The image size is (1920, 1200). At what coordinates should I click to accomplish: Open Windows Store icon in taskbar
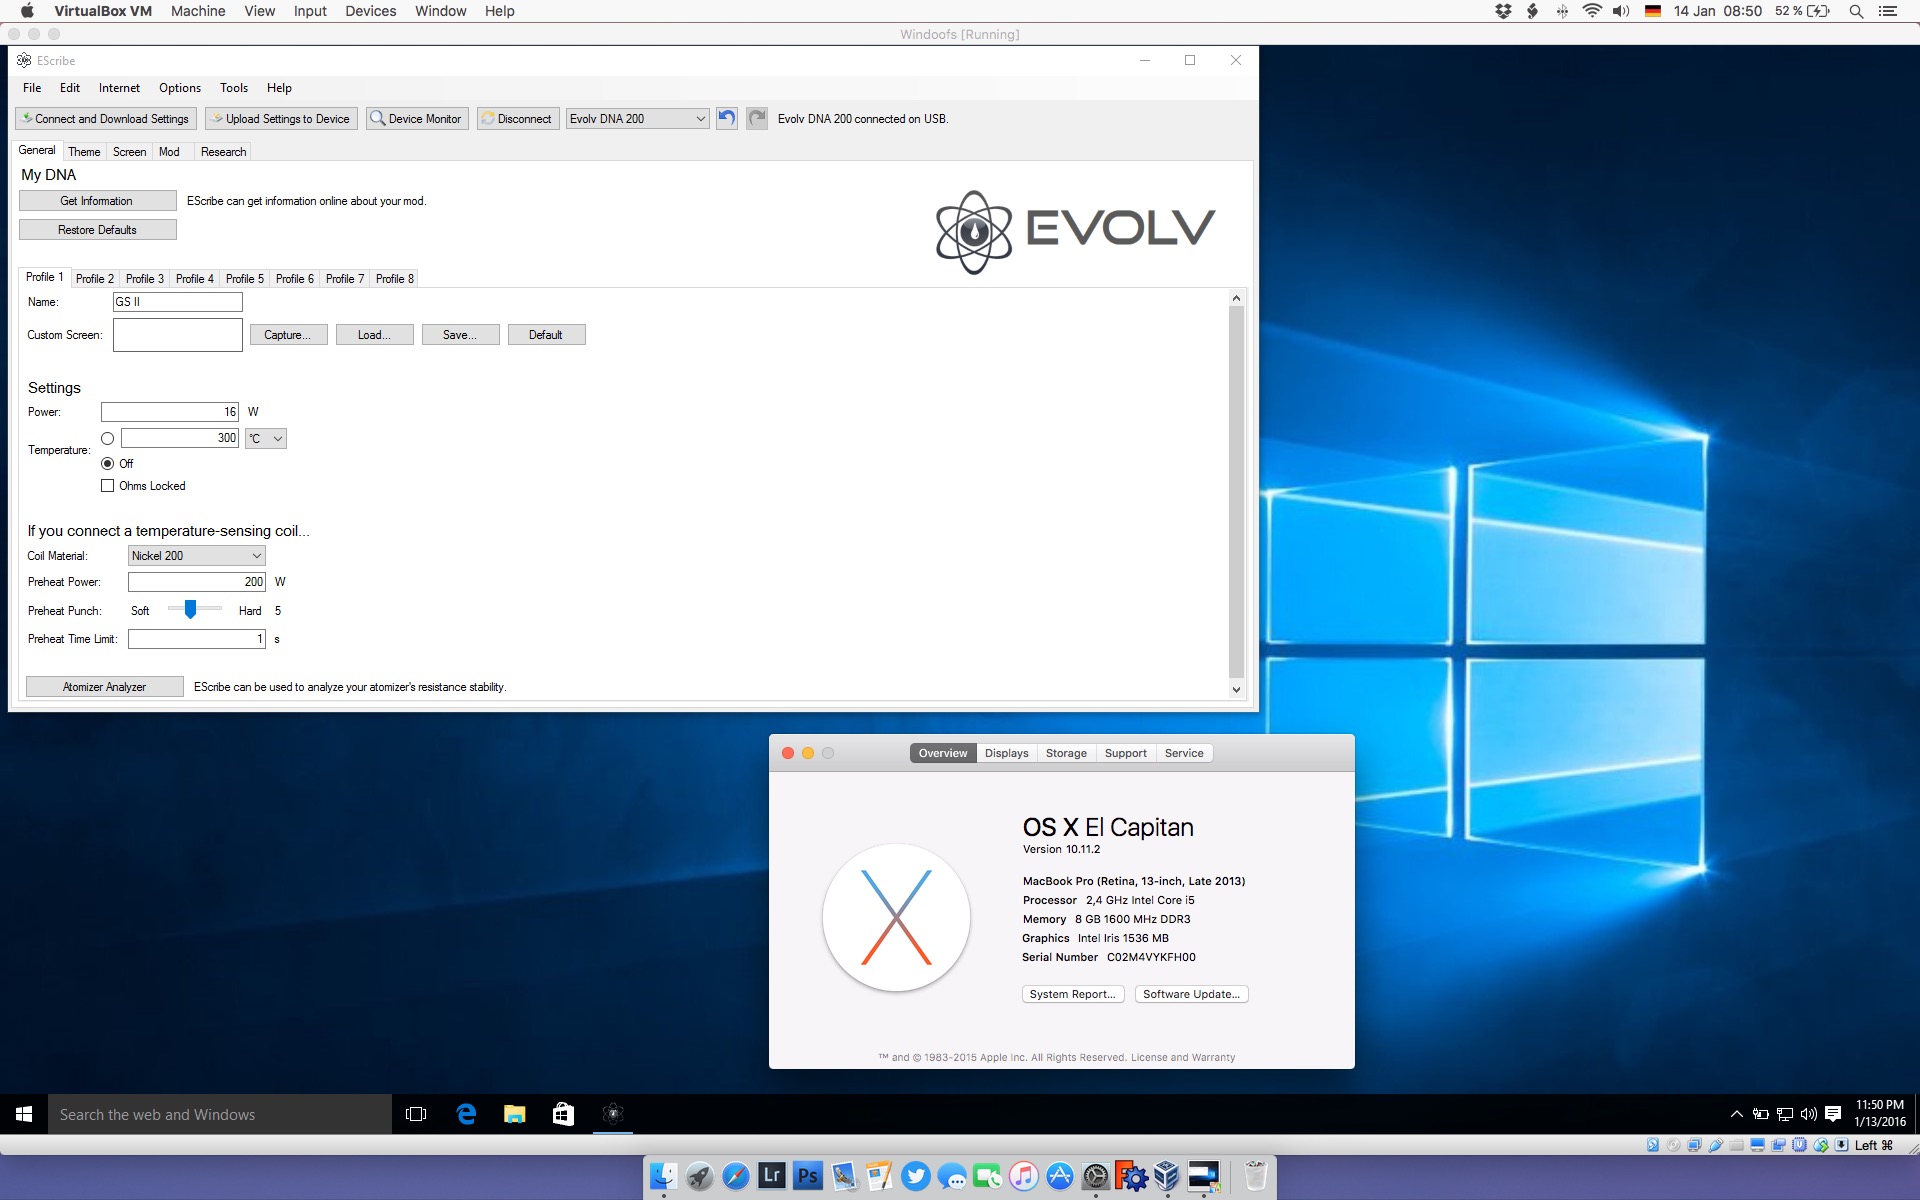click(563, 1114)
